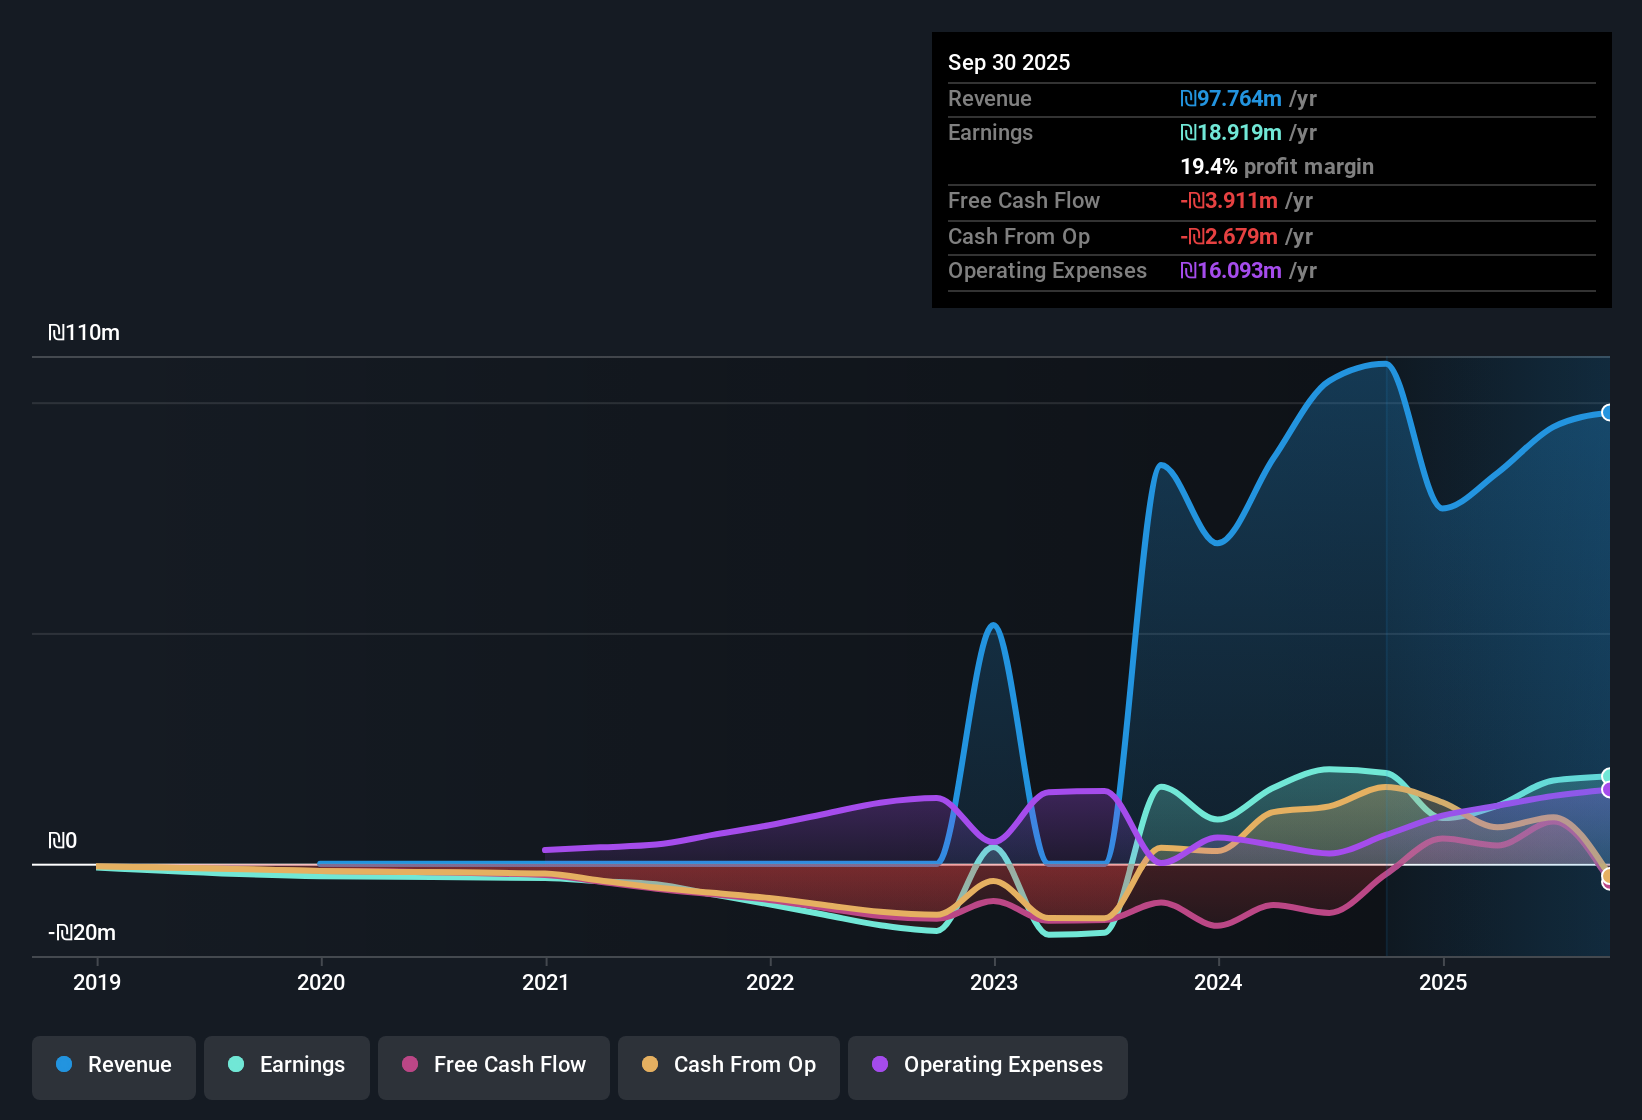1642x1120 pixels.
Task: Select the Free Cash Flow pink dot icon
Action: point(409,1065)
